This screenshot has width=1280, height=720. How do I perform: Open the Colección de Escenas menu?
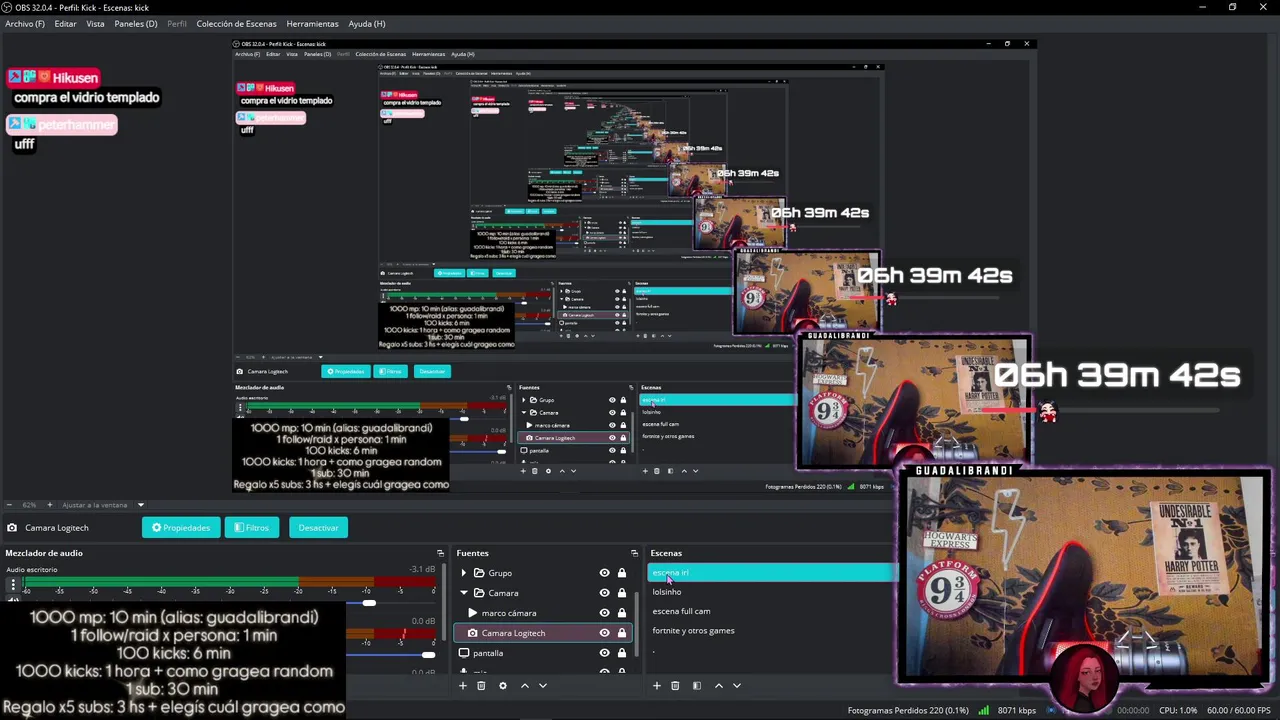pos(236,23)
